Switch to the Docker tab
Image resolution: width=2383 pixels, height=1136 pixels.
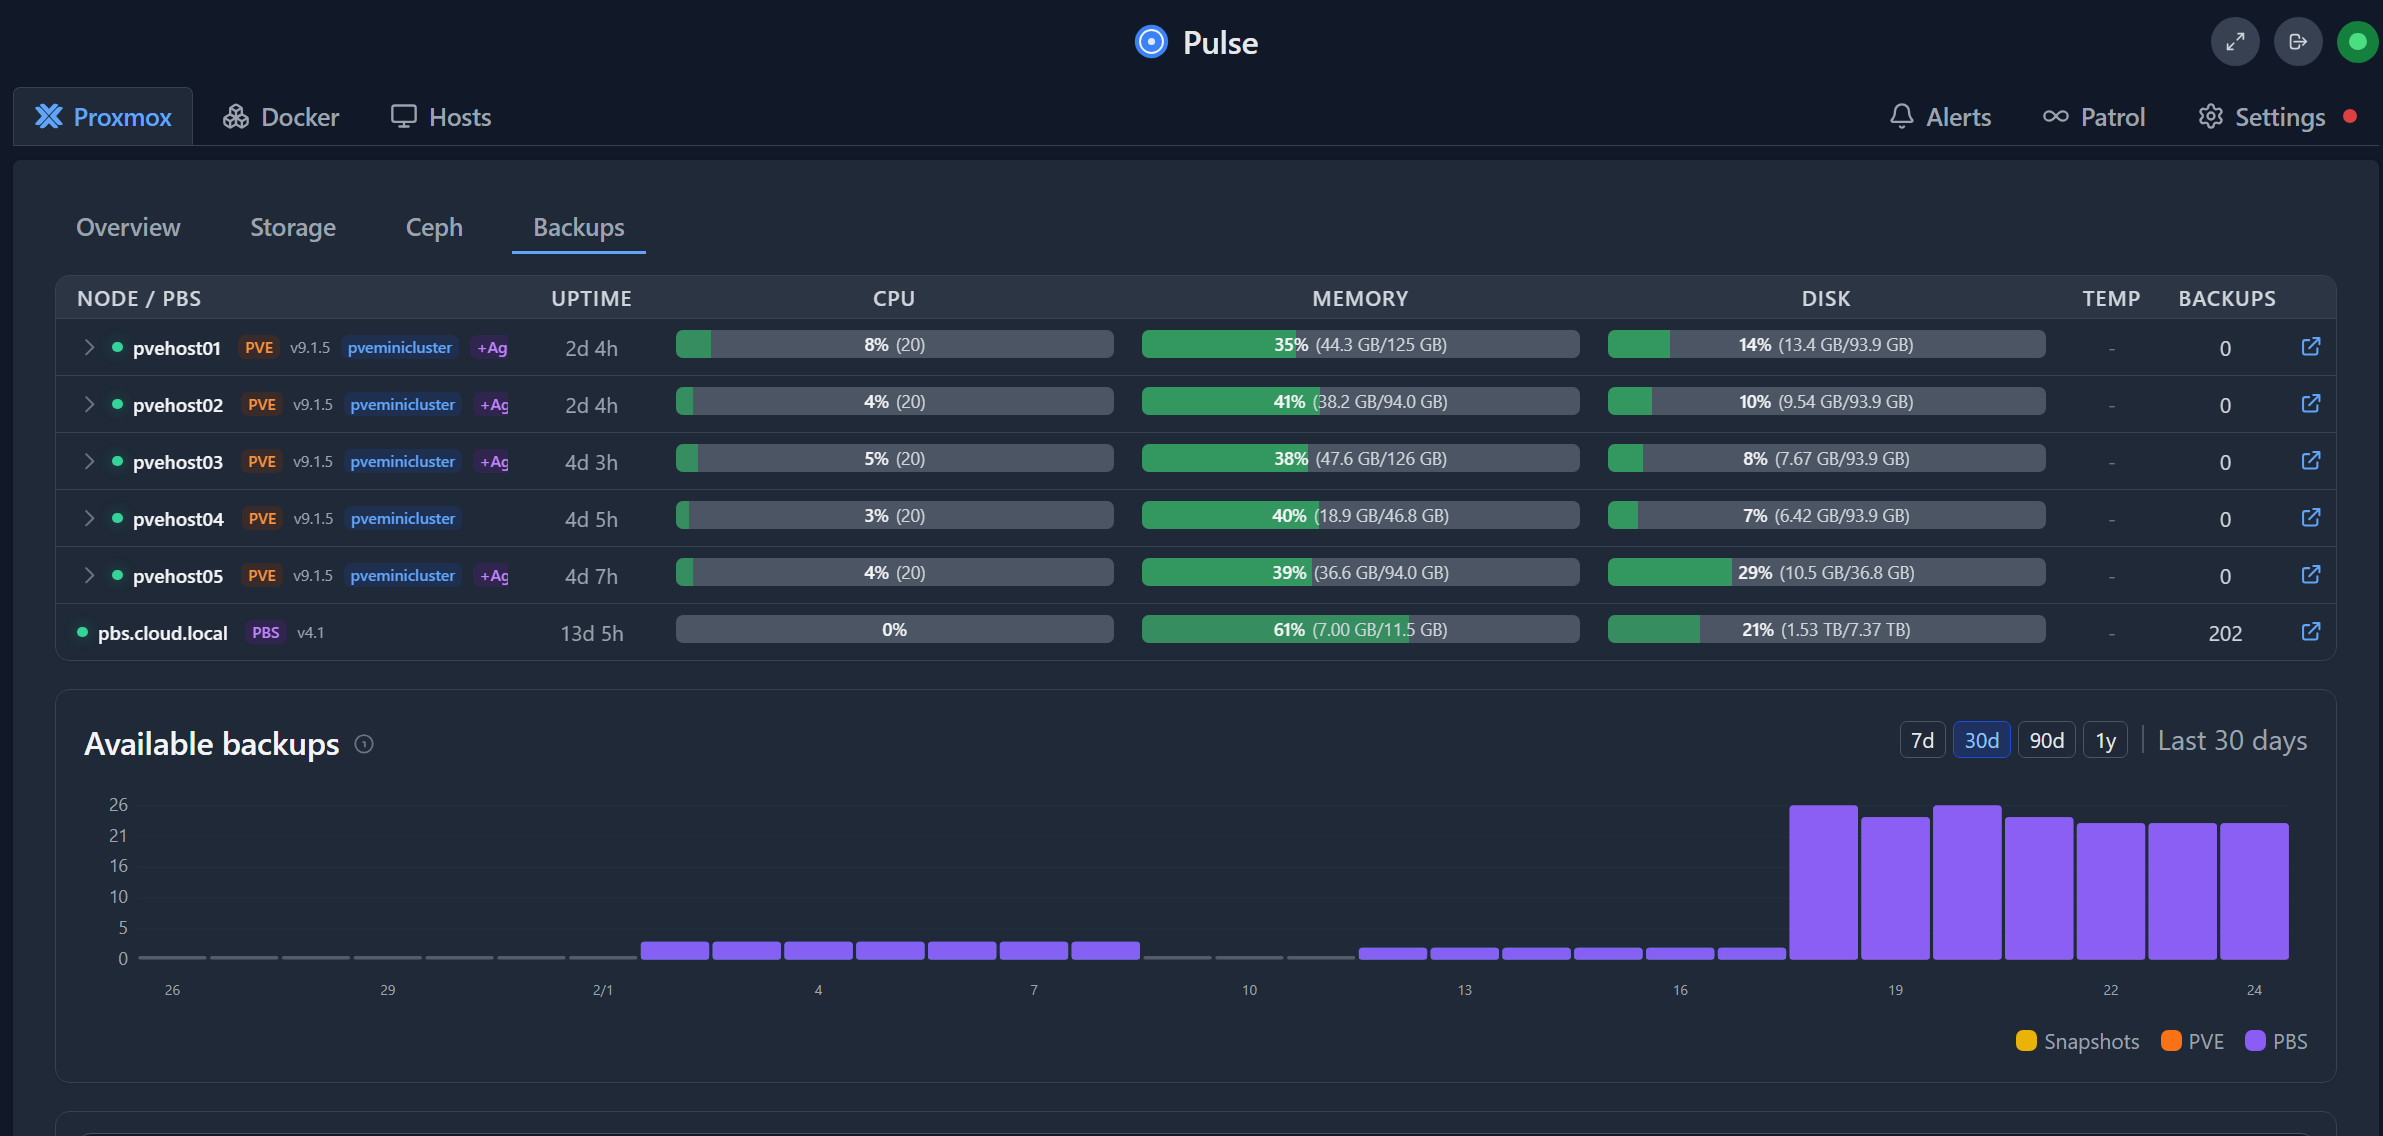pyautogui.click(x=280, y=116)
